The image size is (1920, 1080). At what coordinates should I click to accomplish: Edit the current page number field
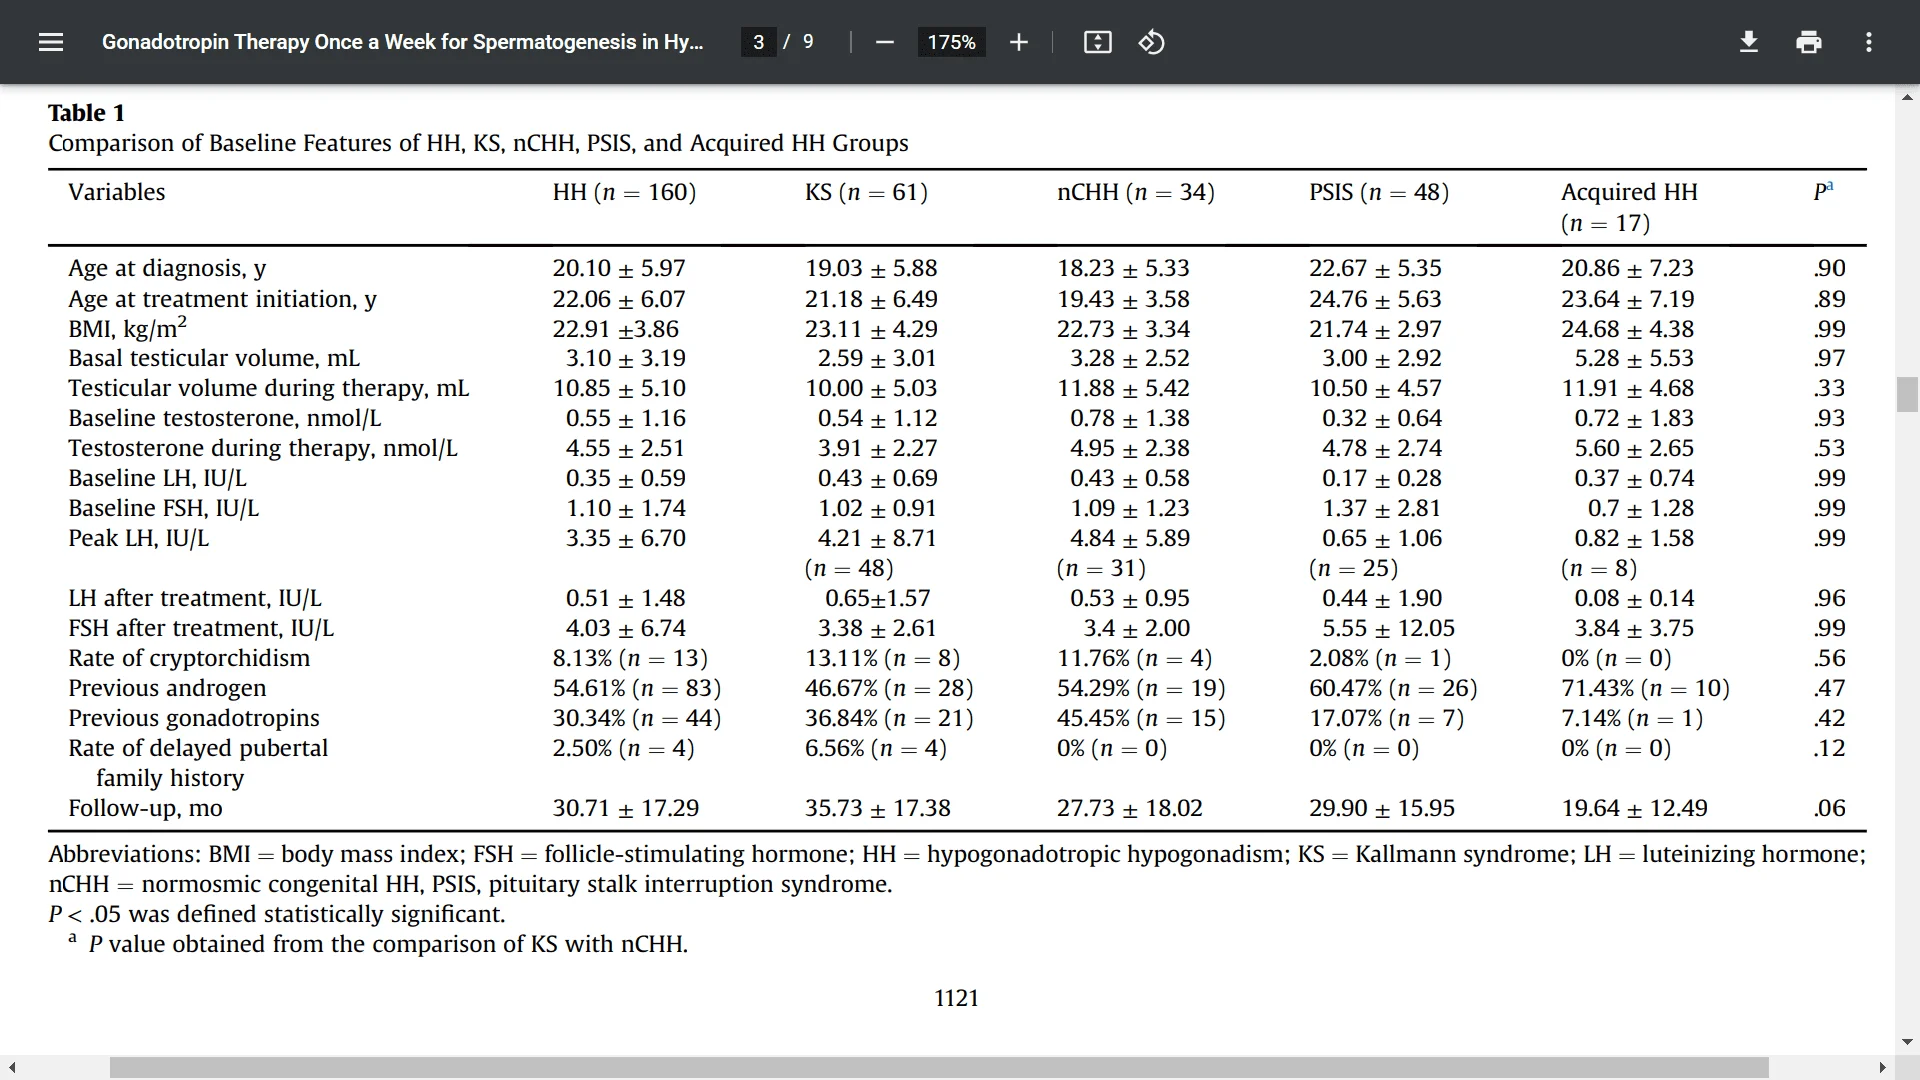(758, 42)
